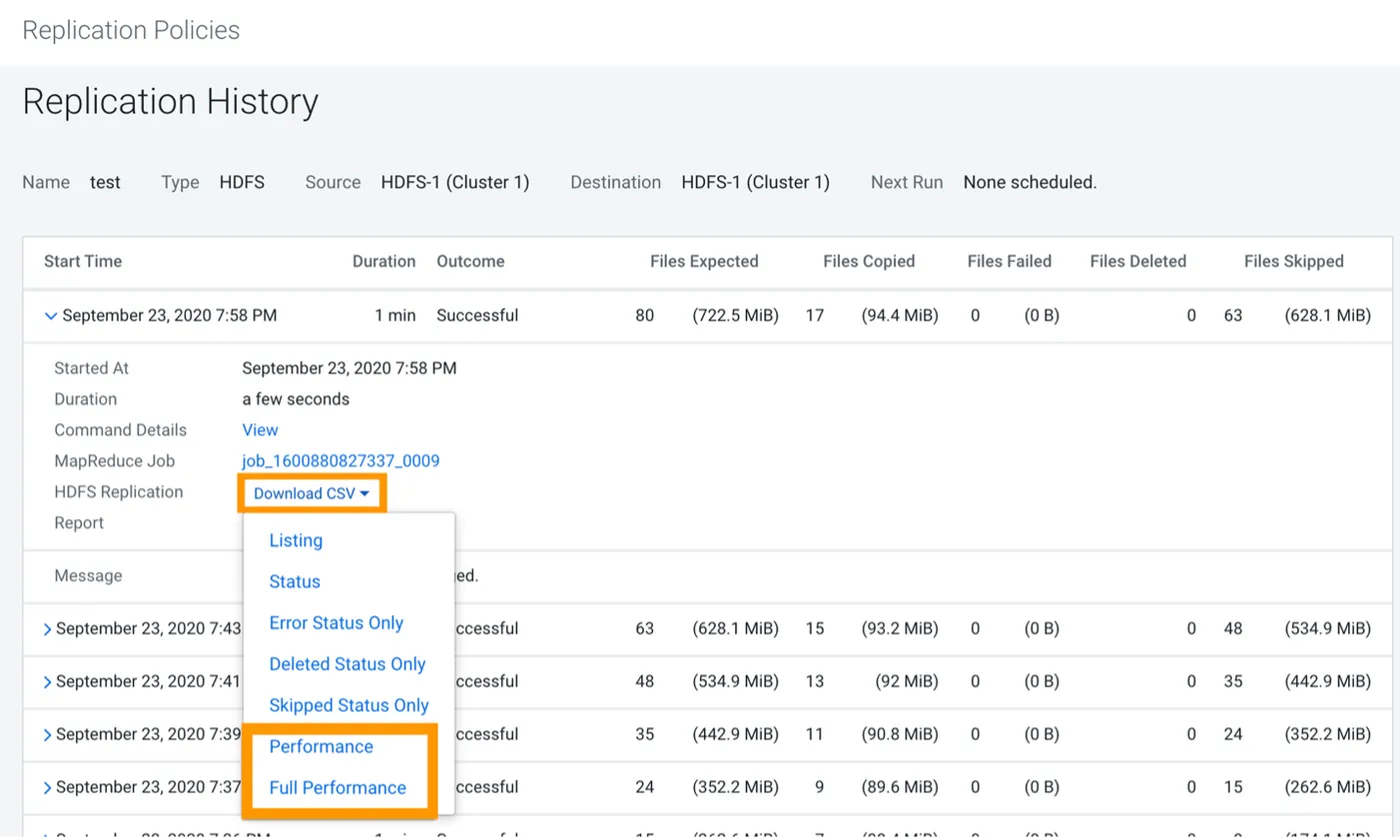Click the Started At September 23, 2020 7:58 PM value
Screen dimensions: 1400x840
[x=349, y=368]
